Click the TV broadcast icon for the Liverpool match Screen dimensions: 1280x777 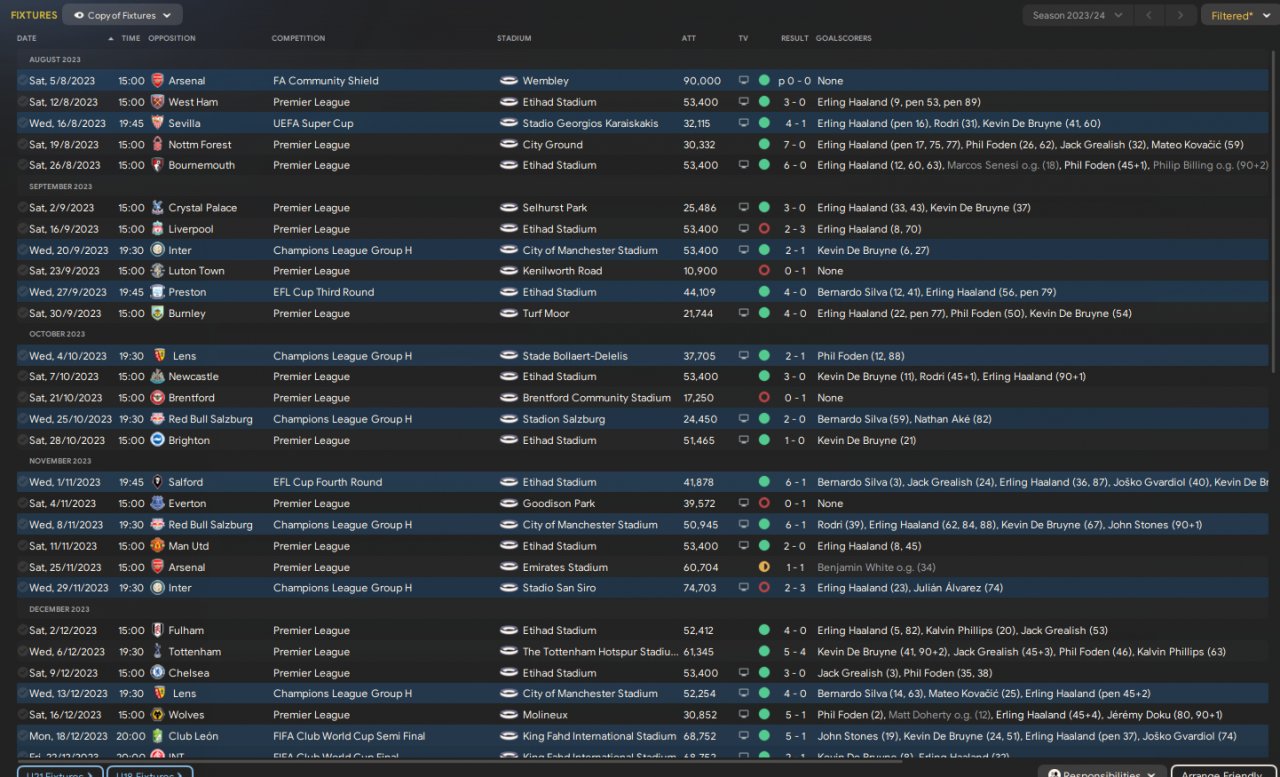coord(743,229)
